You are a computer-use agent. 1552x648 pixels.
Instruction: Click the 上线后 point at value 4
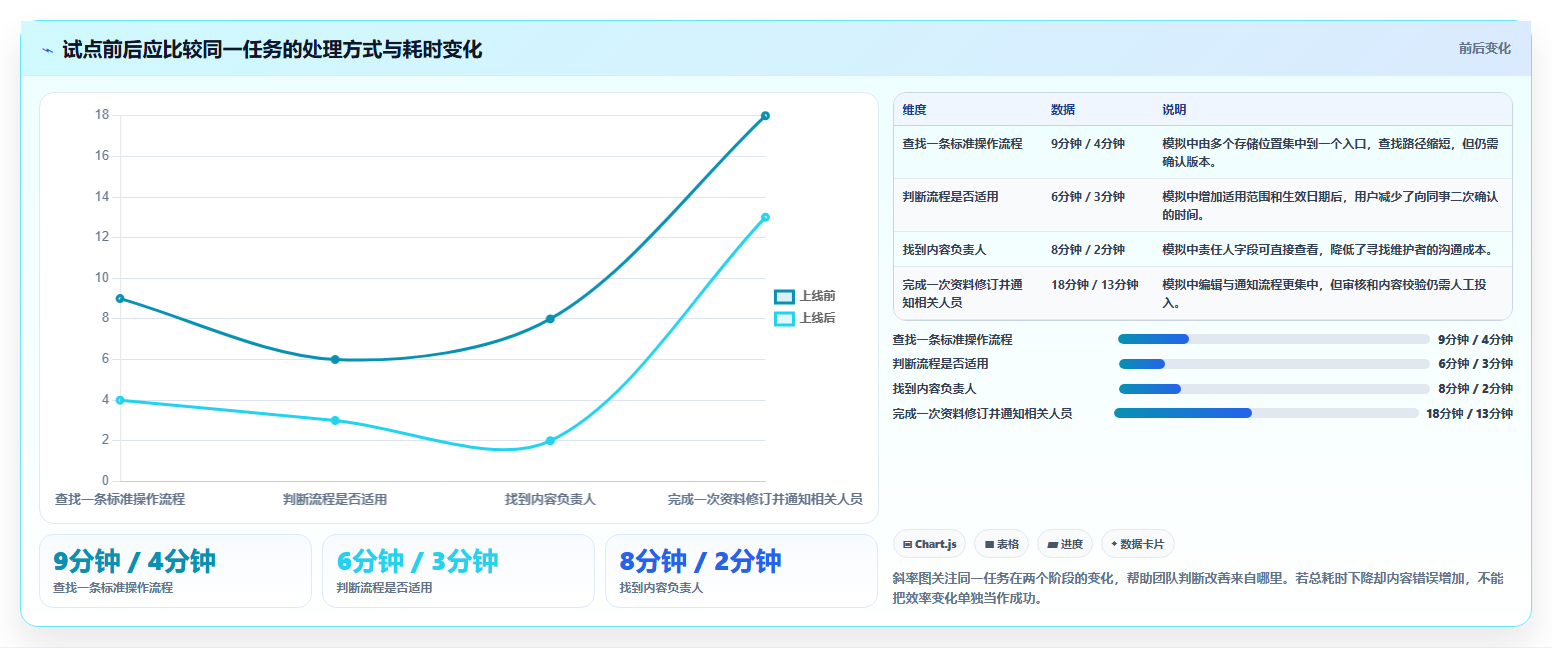click(x=120, y=400)
